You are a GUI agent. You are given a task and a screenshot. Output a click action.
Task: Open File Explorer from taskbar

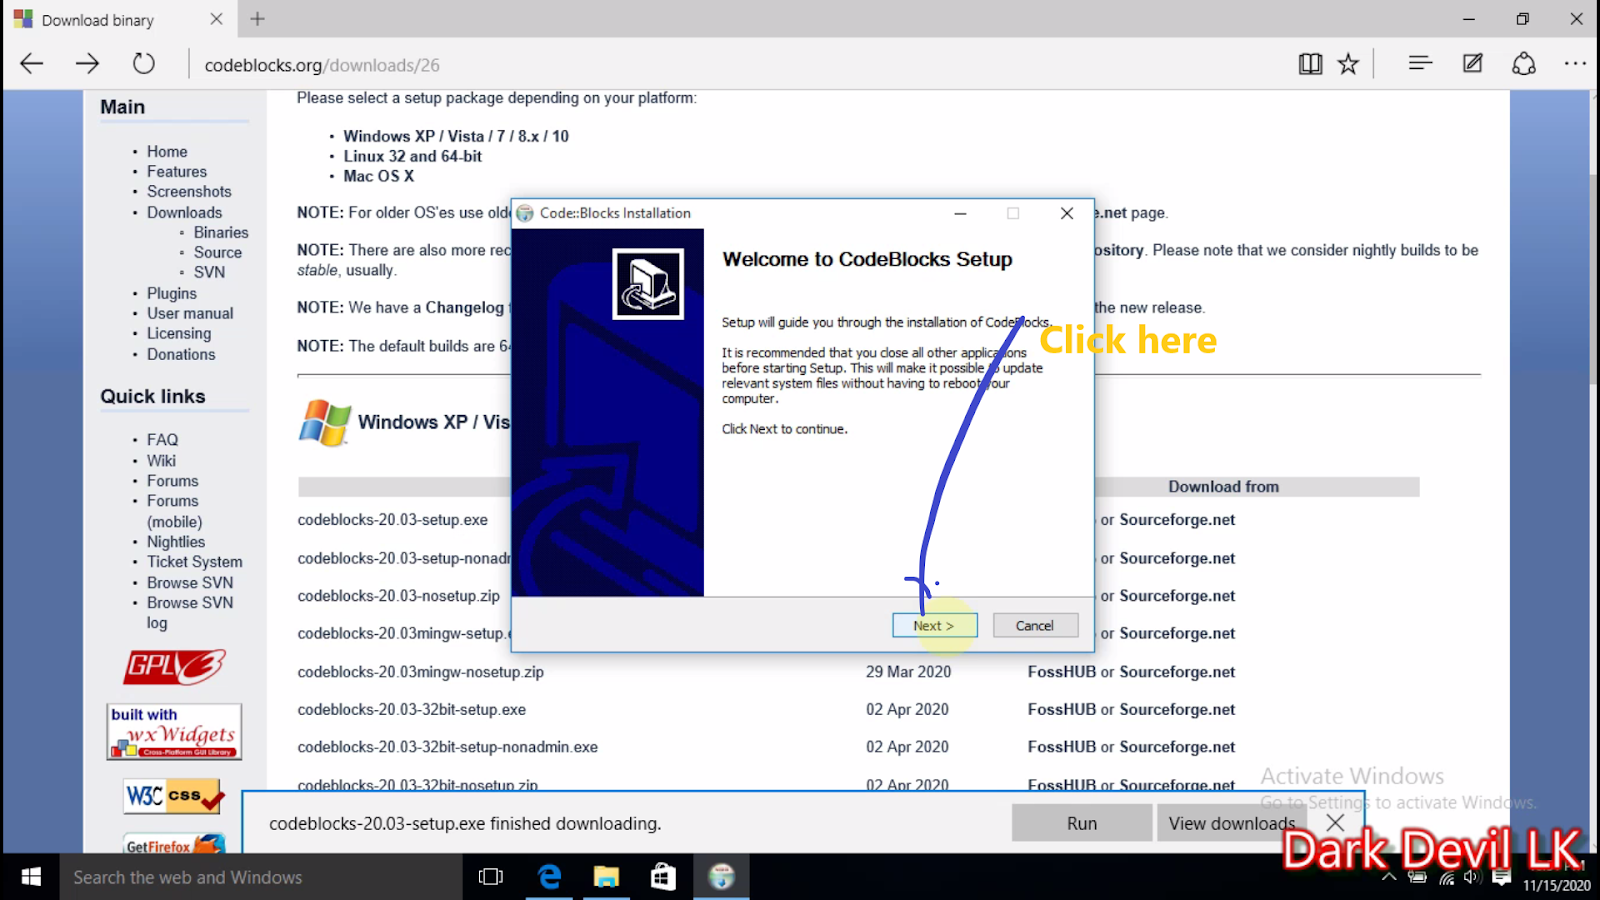click(x=606, y=877)
